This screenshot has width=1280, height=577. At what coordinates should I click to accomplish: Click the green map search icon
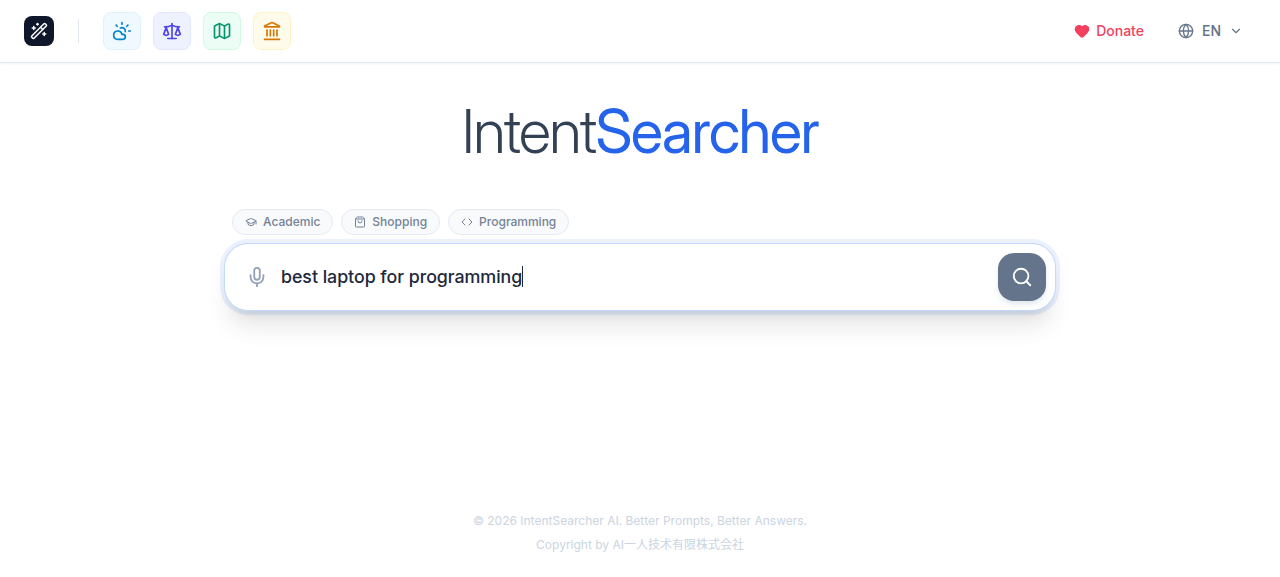tap(221, 31)
